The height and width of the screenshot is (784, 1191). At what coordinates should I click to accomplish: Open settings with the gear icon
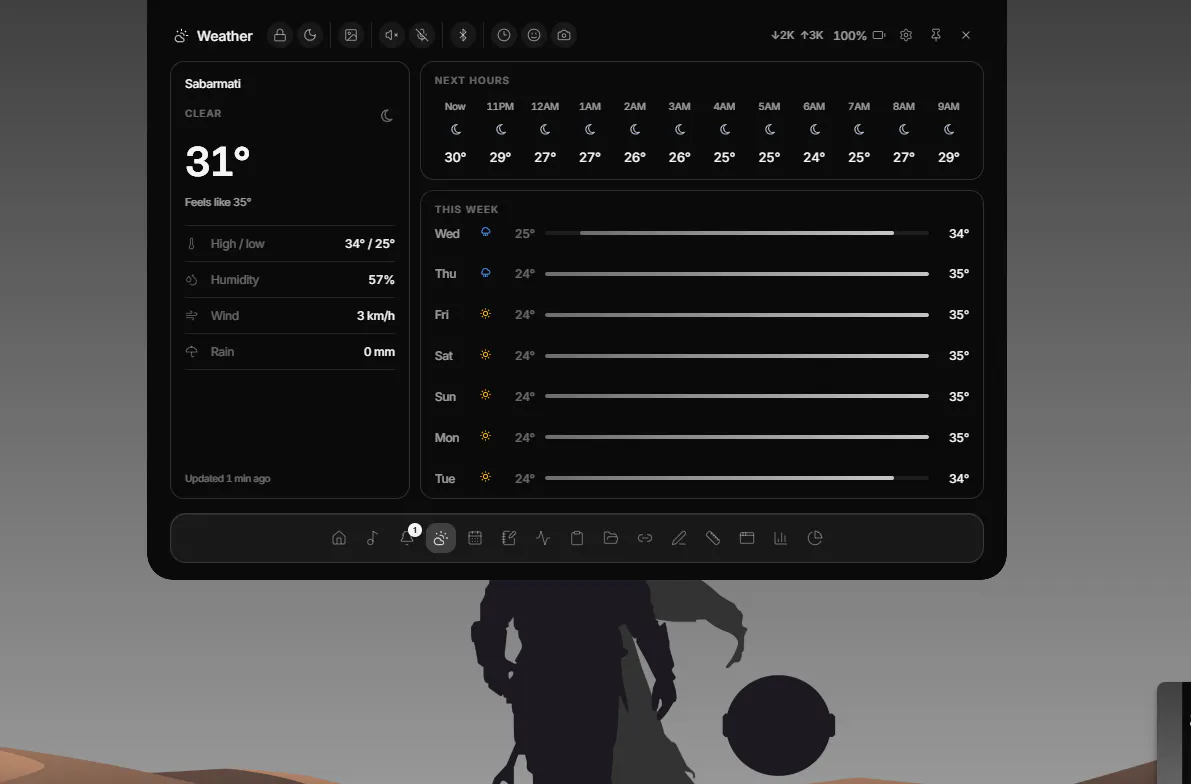pyautogui.click(x=905, y=35)
